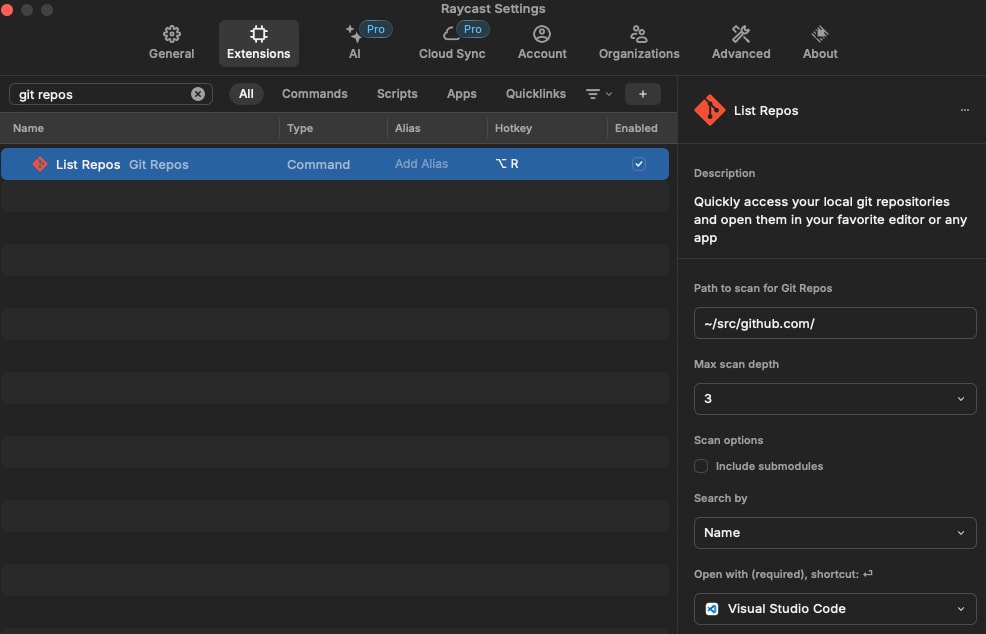The image size is (986, 634).
Task: Switch to the Extensions tab
Action: tap(258, 43)
